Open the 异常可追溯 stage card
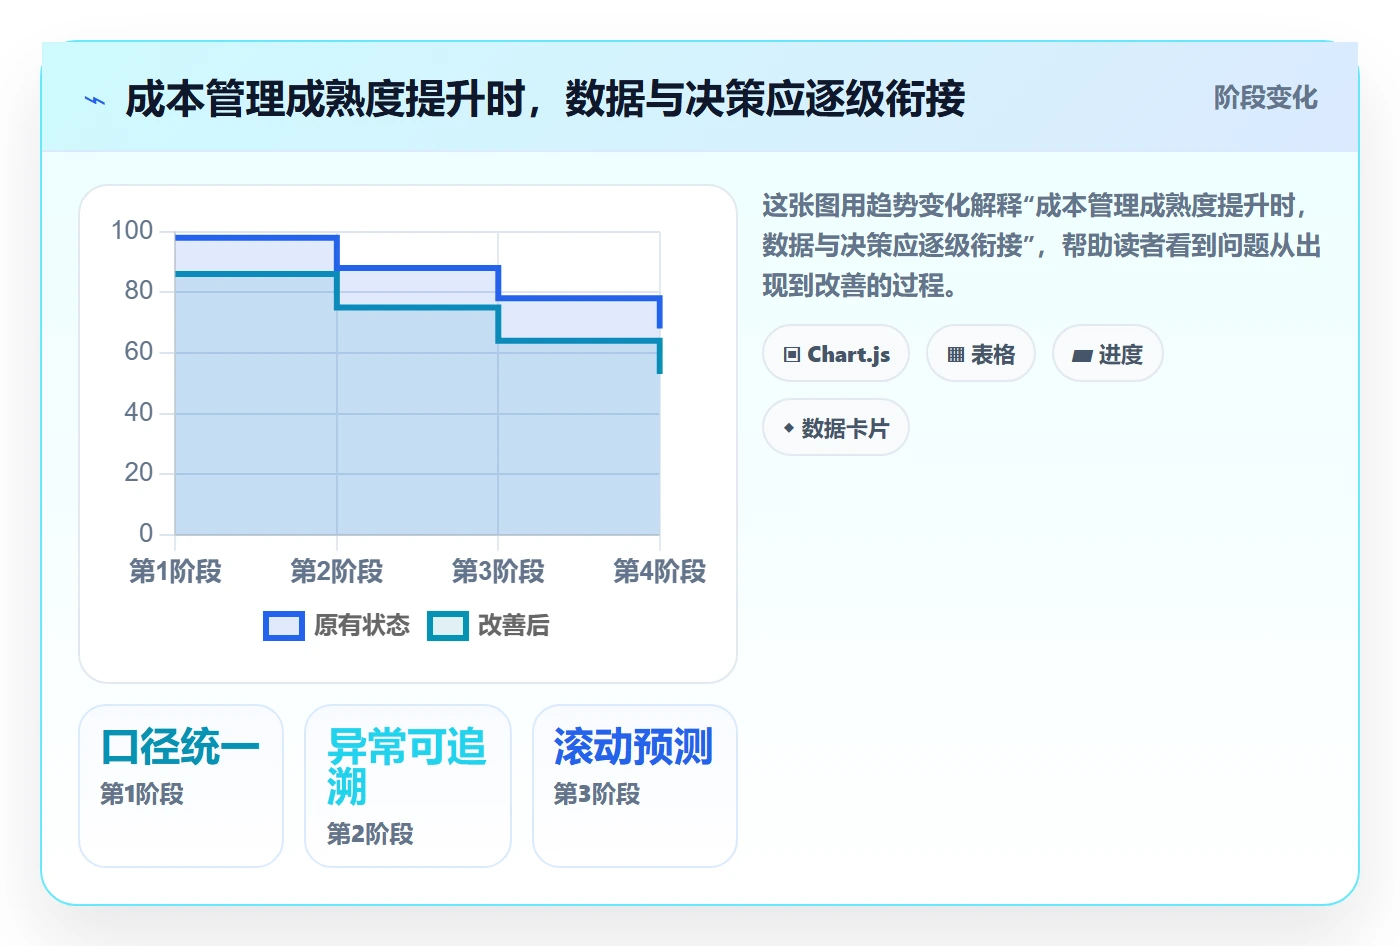The width and height of the screenshot is (1400, 946). point(408,786)
